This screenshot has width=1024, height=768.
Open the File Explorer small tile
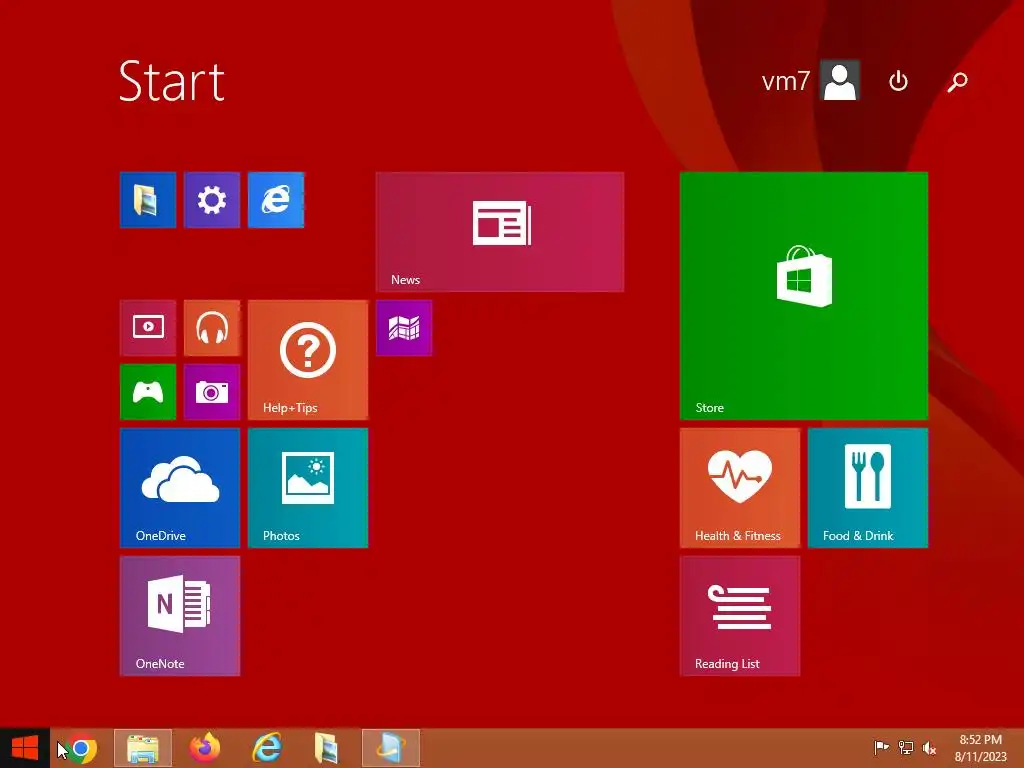[x=148, y=200]
